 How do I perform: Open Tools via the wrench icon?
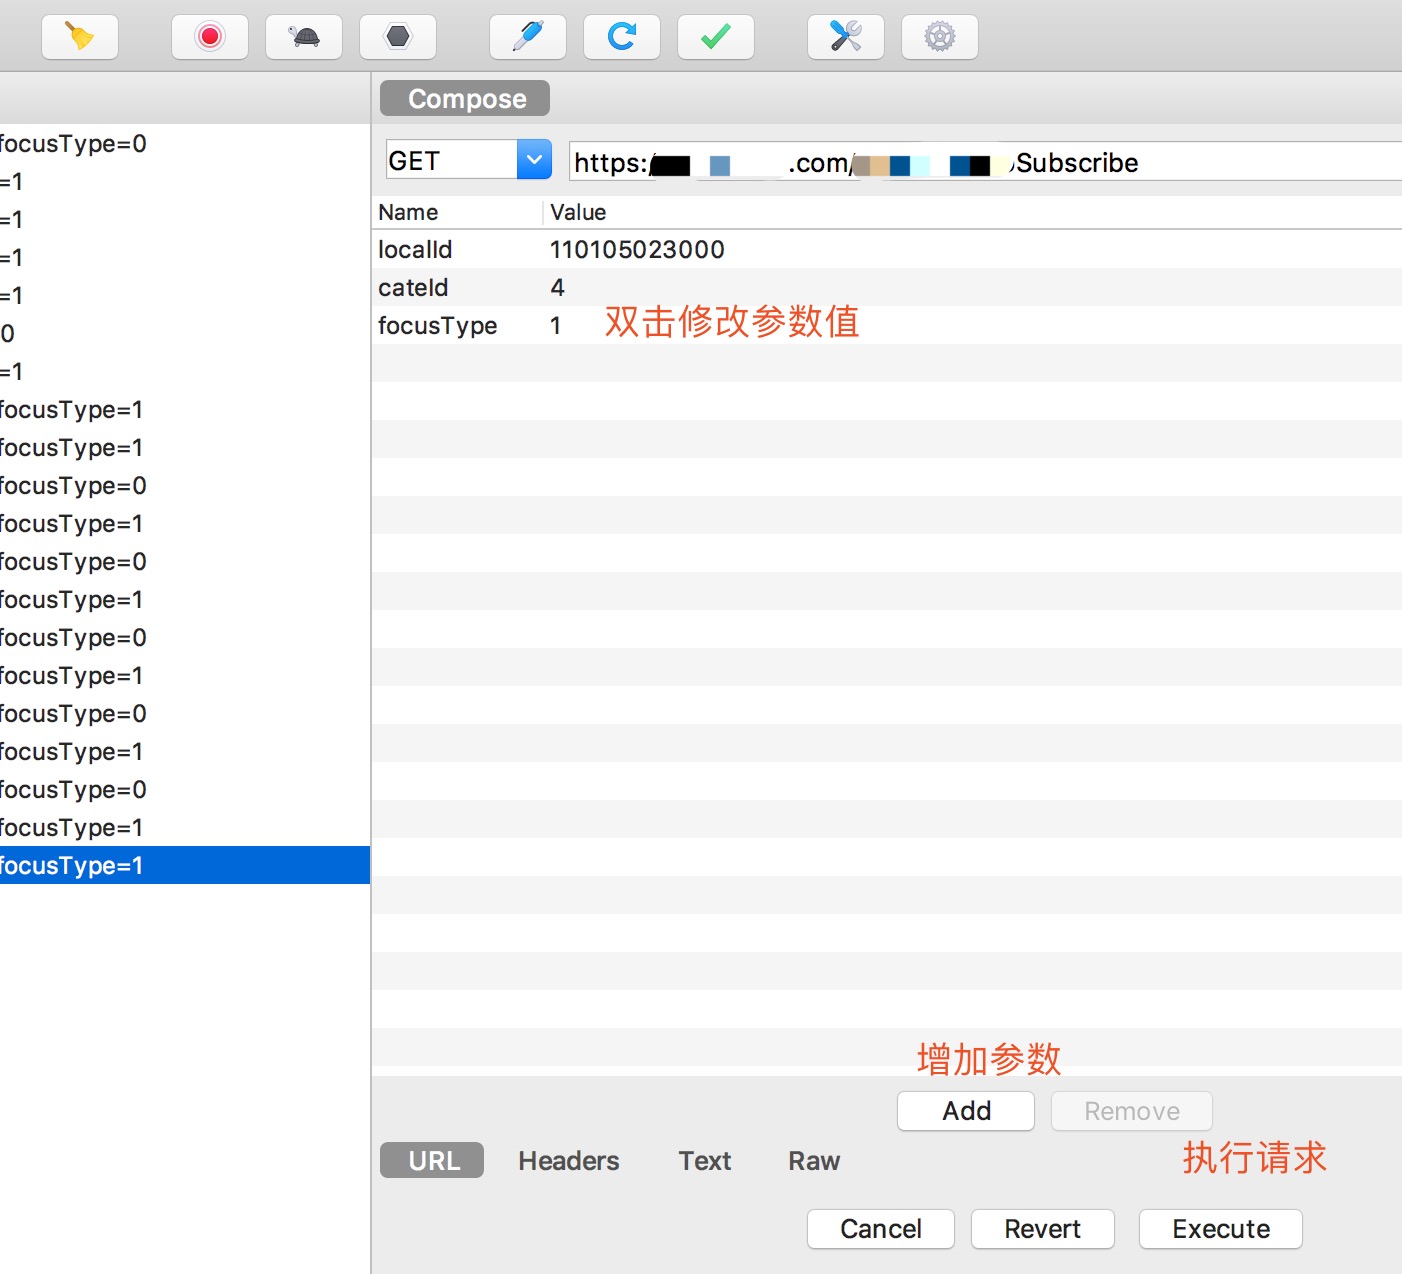point(846,37)
